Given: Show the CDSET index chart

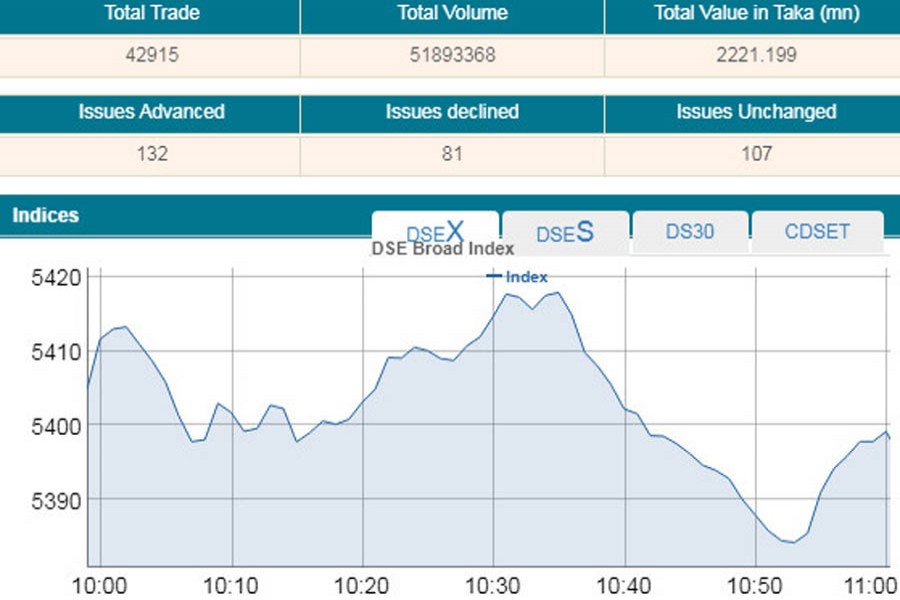Looking at the screenshot, I should [817, 232].
